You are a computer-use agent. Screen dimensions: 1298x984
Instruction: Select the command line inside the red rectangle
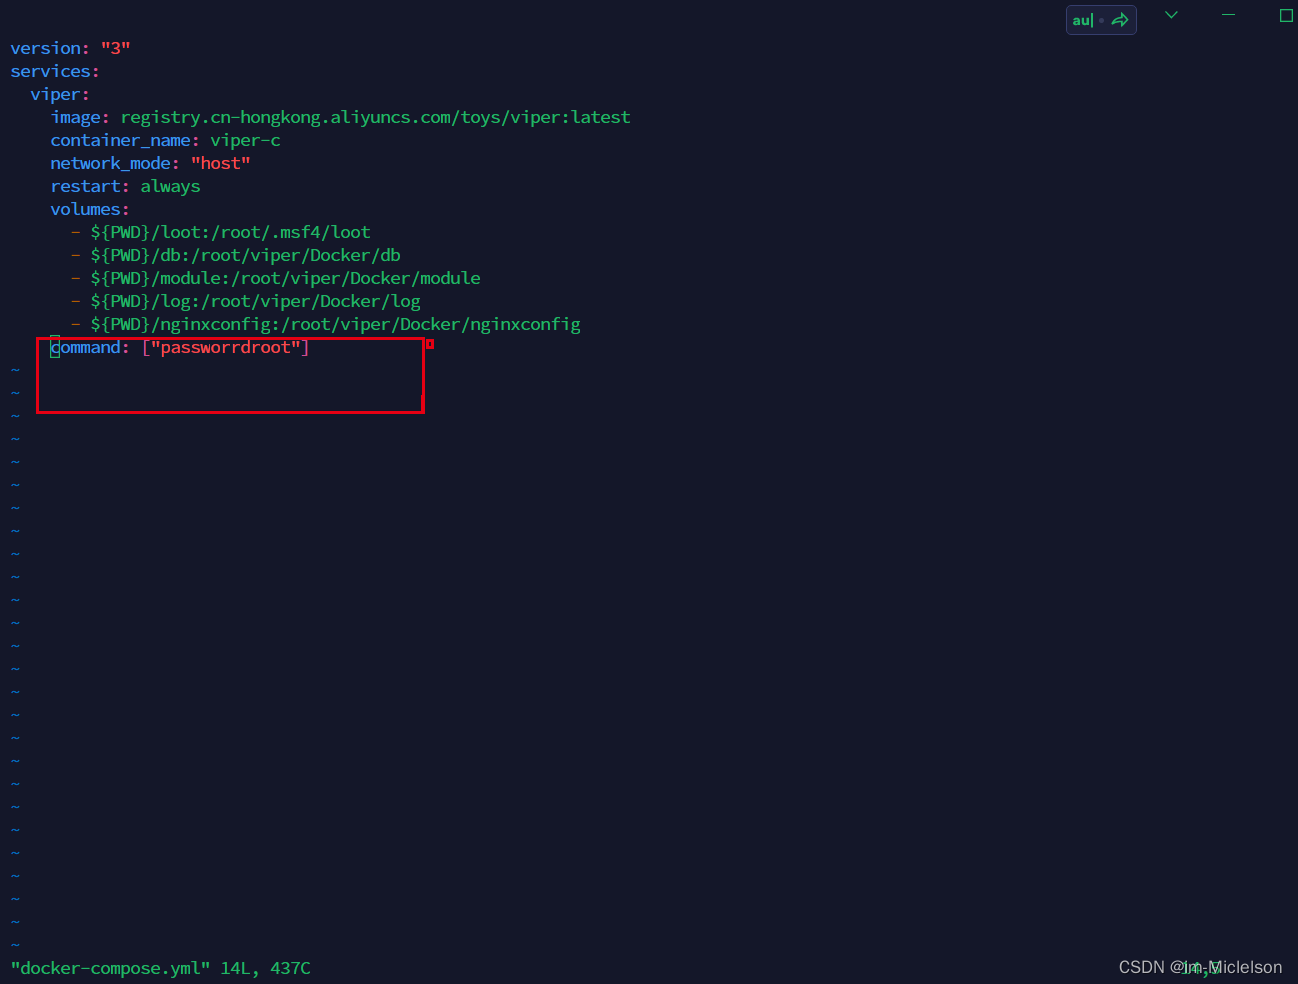[178, 347]
